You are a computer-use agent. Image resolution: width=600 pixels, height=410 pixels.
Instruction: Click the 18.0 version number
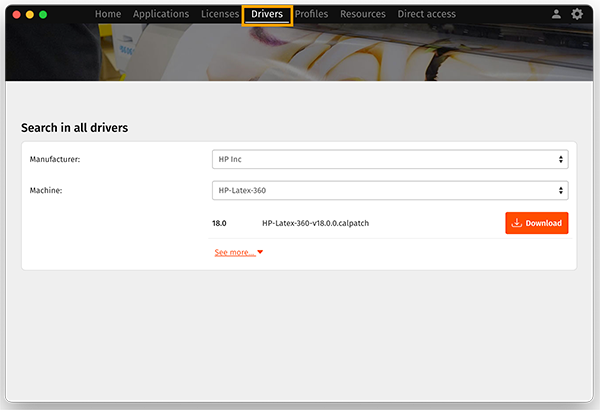pos(219,223)
